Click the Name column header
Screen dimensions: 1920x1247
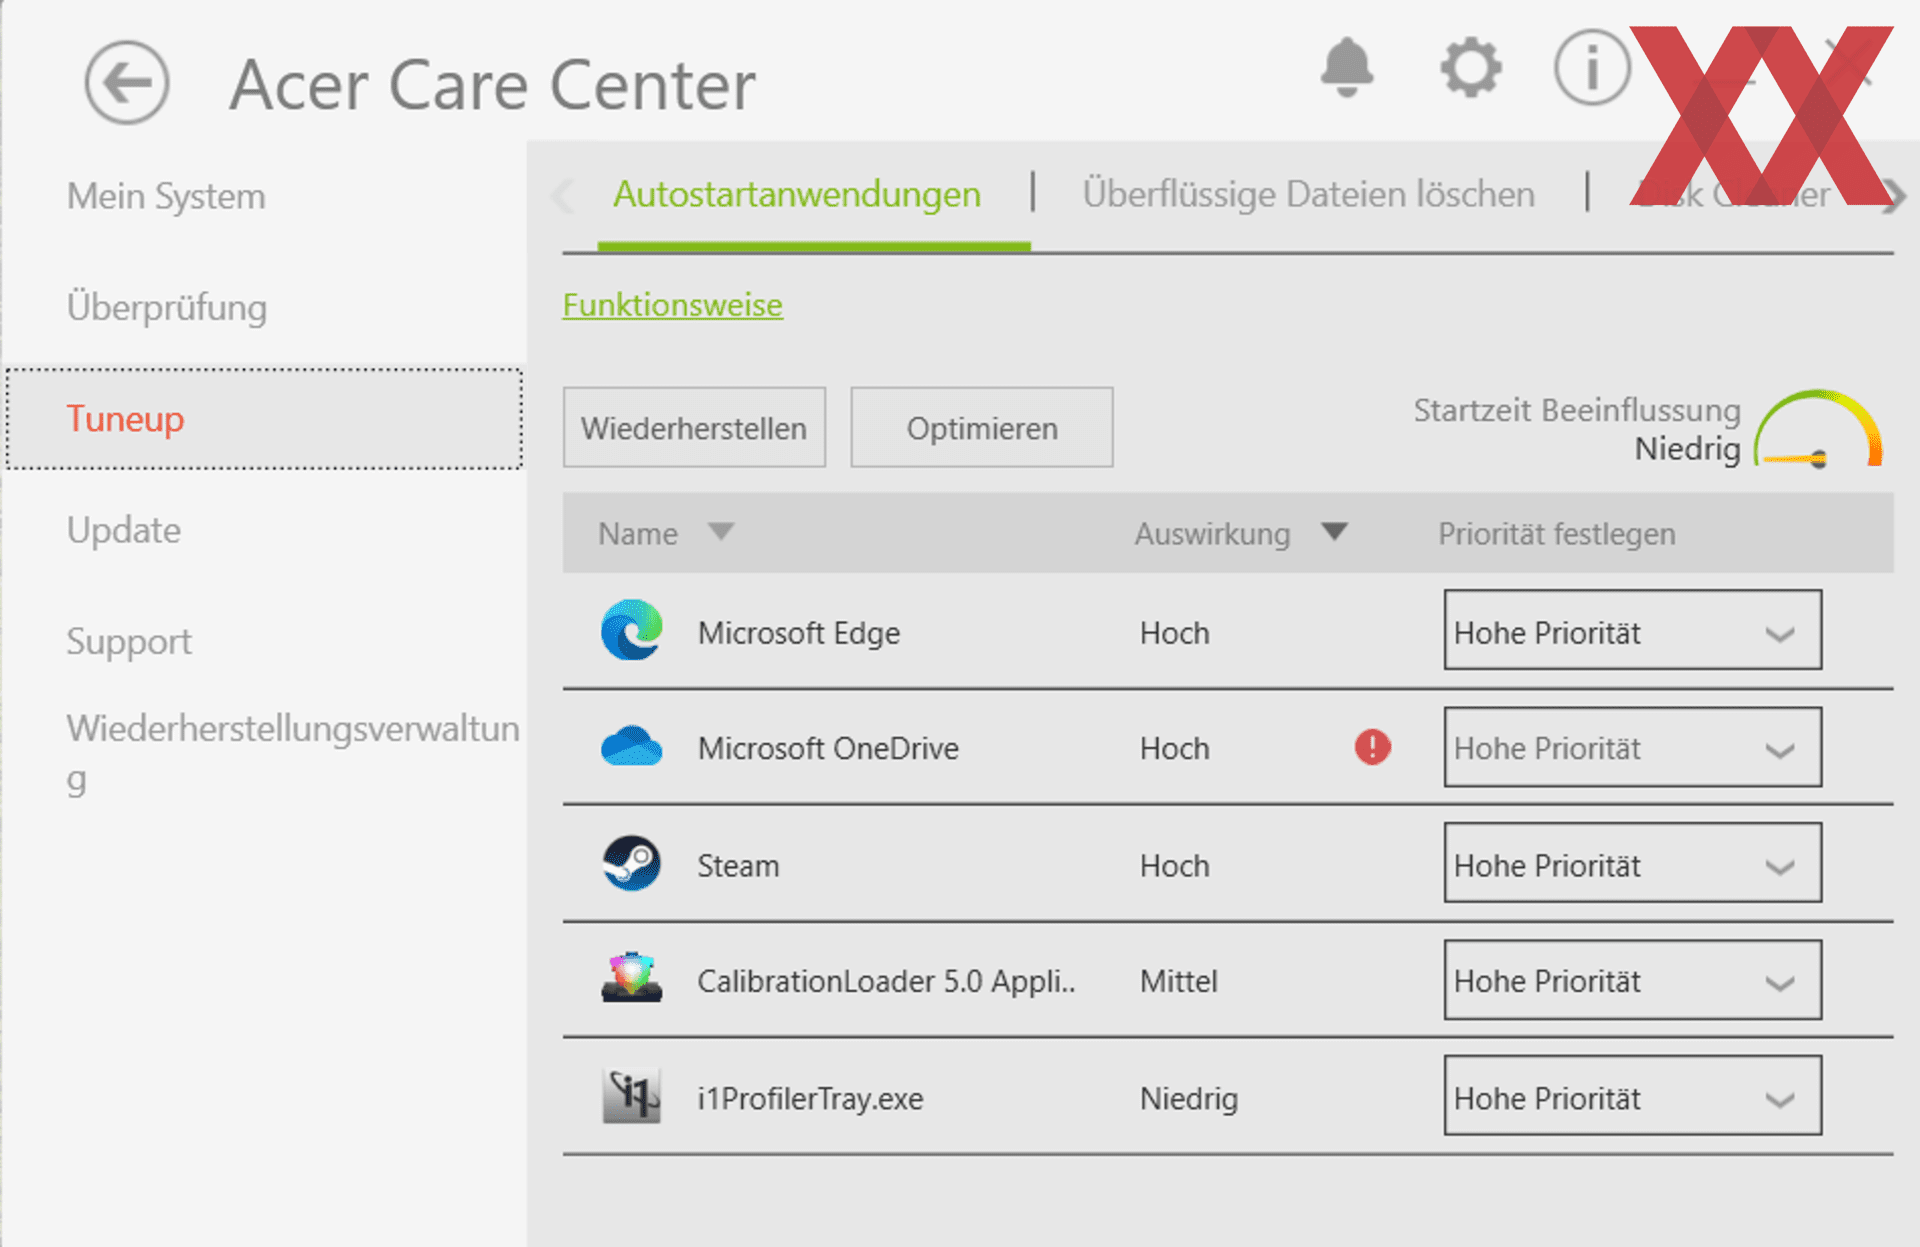(638, 534)
